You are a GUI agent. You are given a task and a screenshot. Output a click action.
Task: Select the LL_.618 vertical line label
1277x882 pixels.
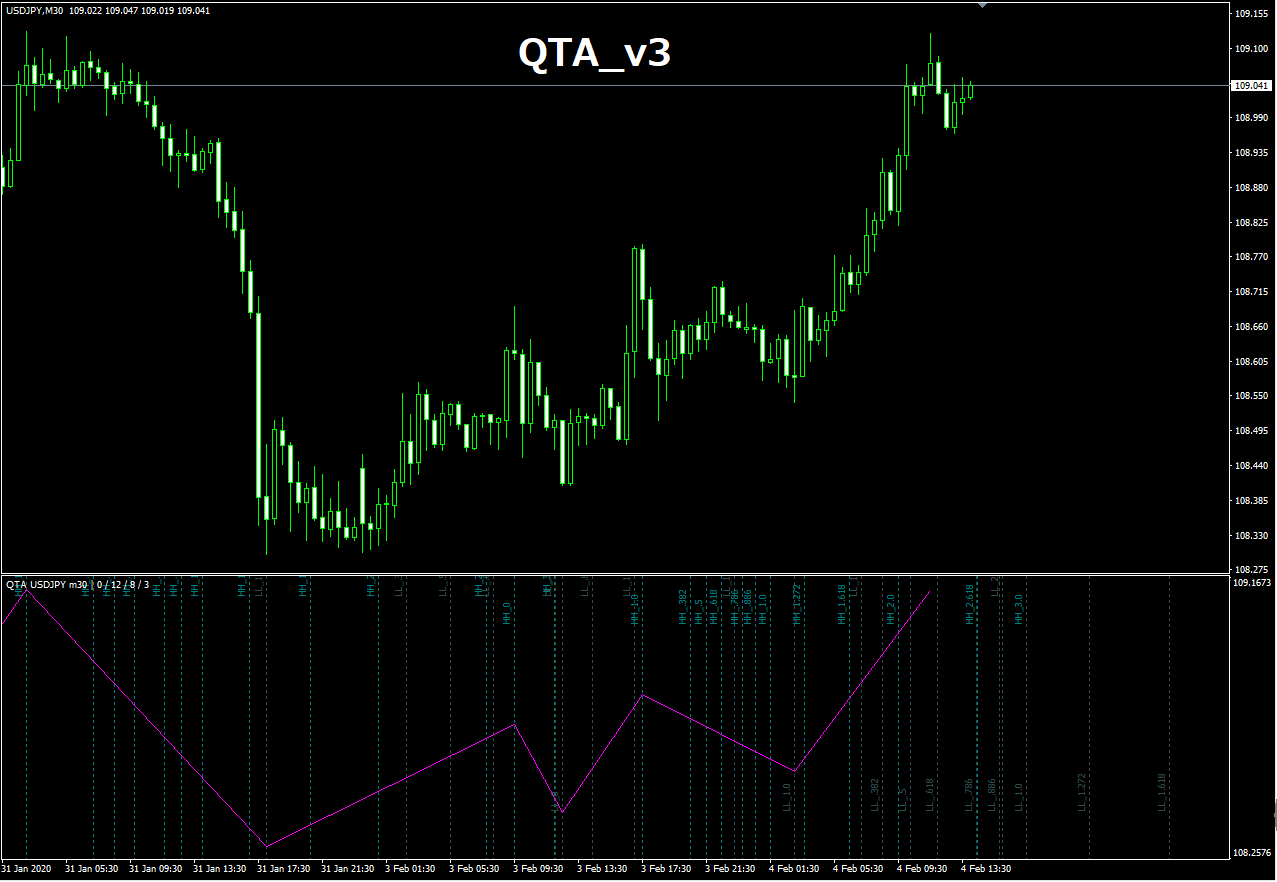pyautogui.click(x=929, y=795)
